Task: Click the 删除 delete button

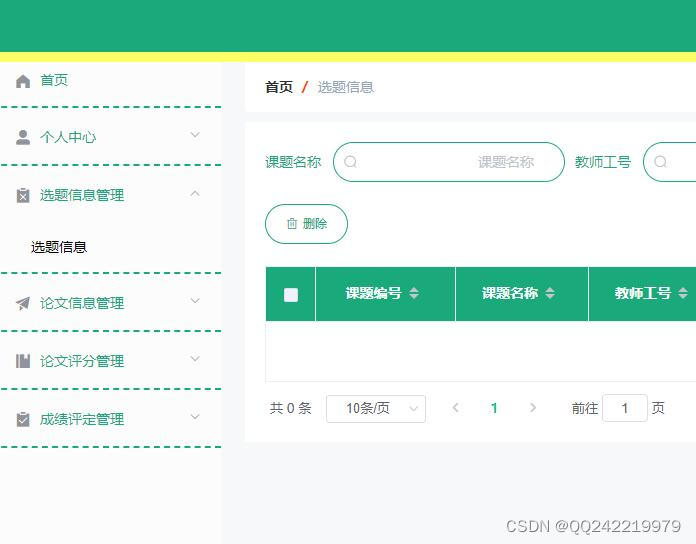Action: [306, 224]
